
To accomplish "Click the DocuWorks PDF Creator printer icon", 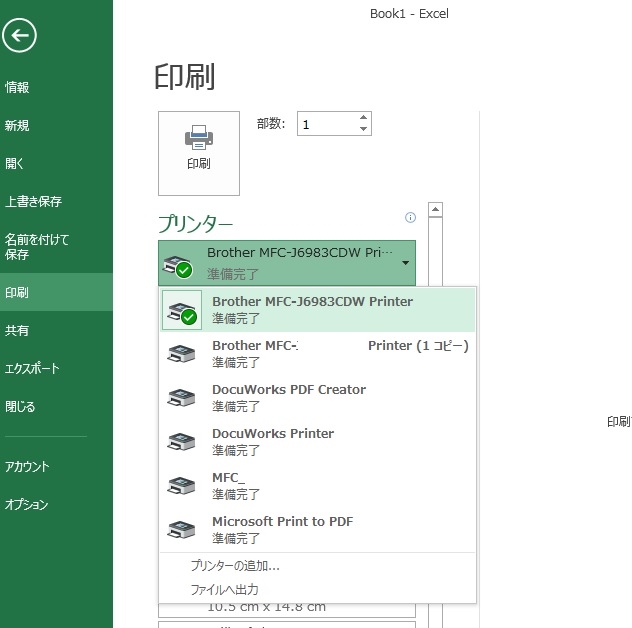I will click(x=181, y=398).
